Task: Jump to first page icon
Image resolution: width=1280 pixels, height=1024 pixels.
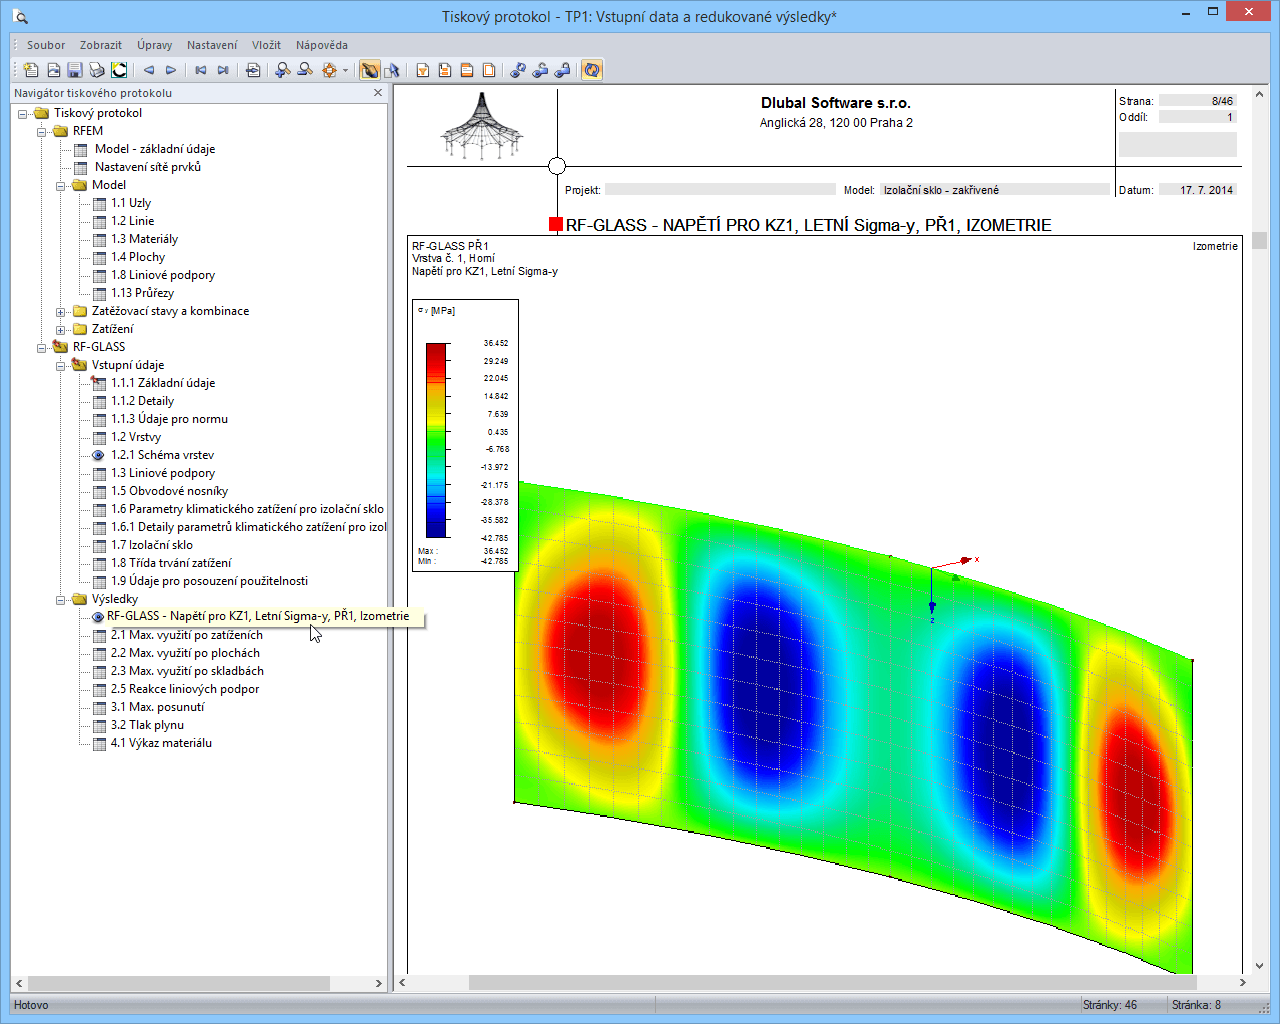Action: [201, 70]
